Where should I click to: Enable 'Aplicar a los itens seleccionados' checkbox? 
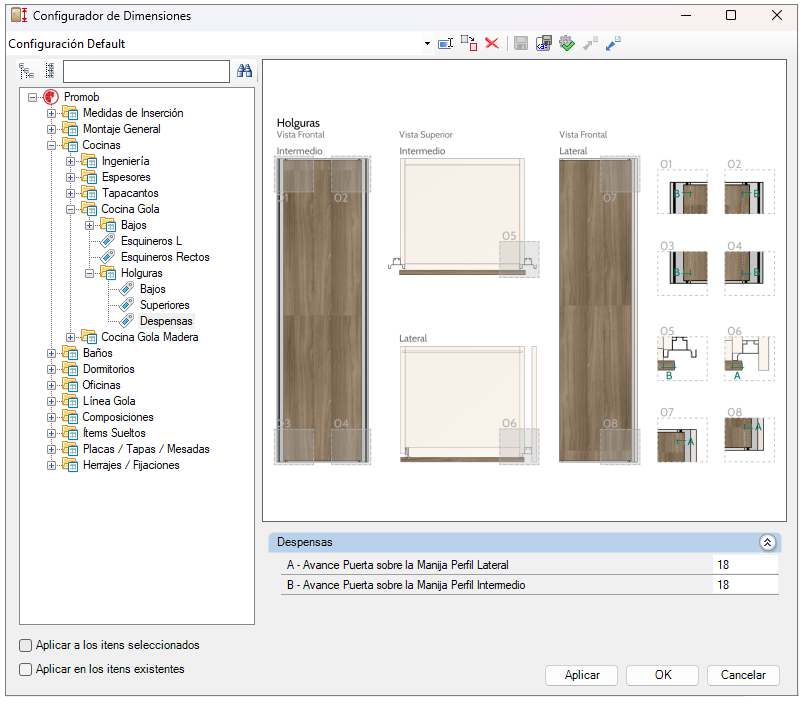pyautogui.click(x=26, y=646)
